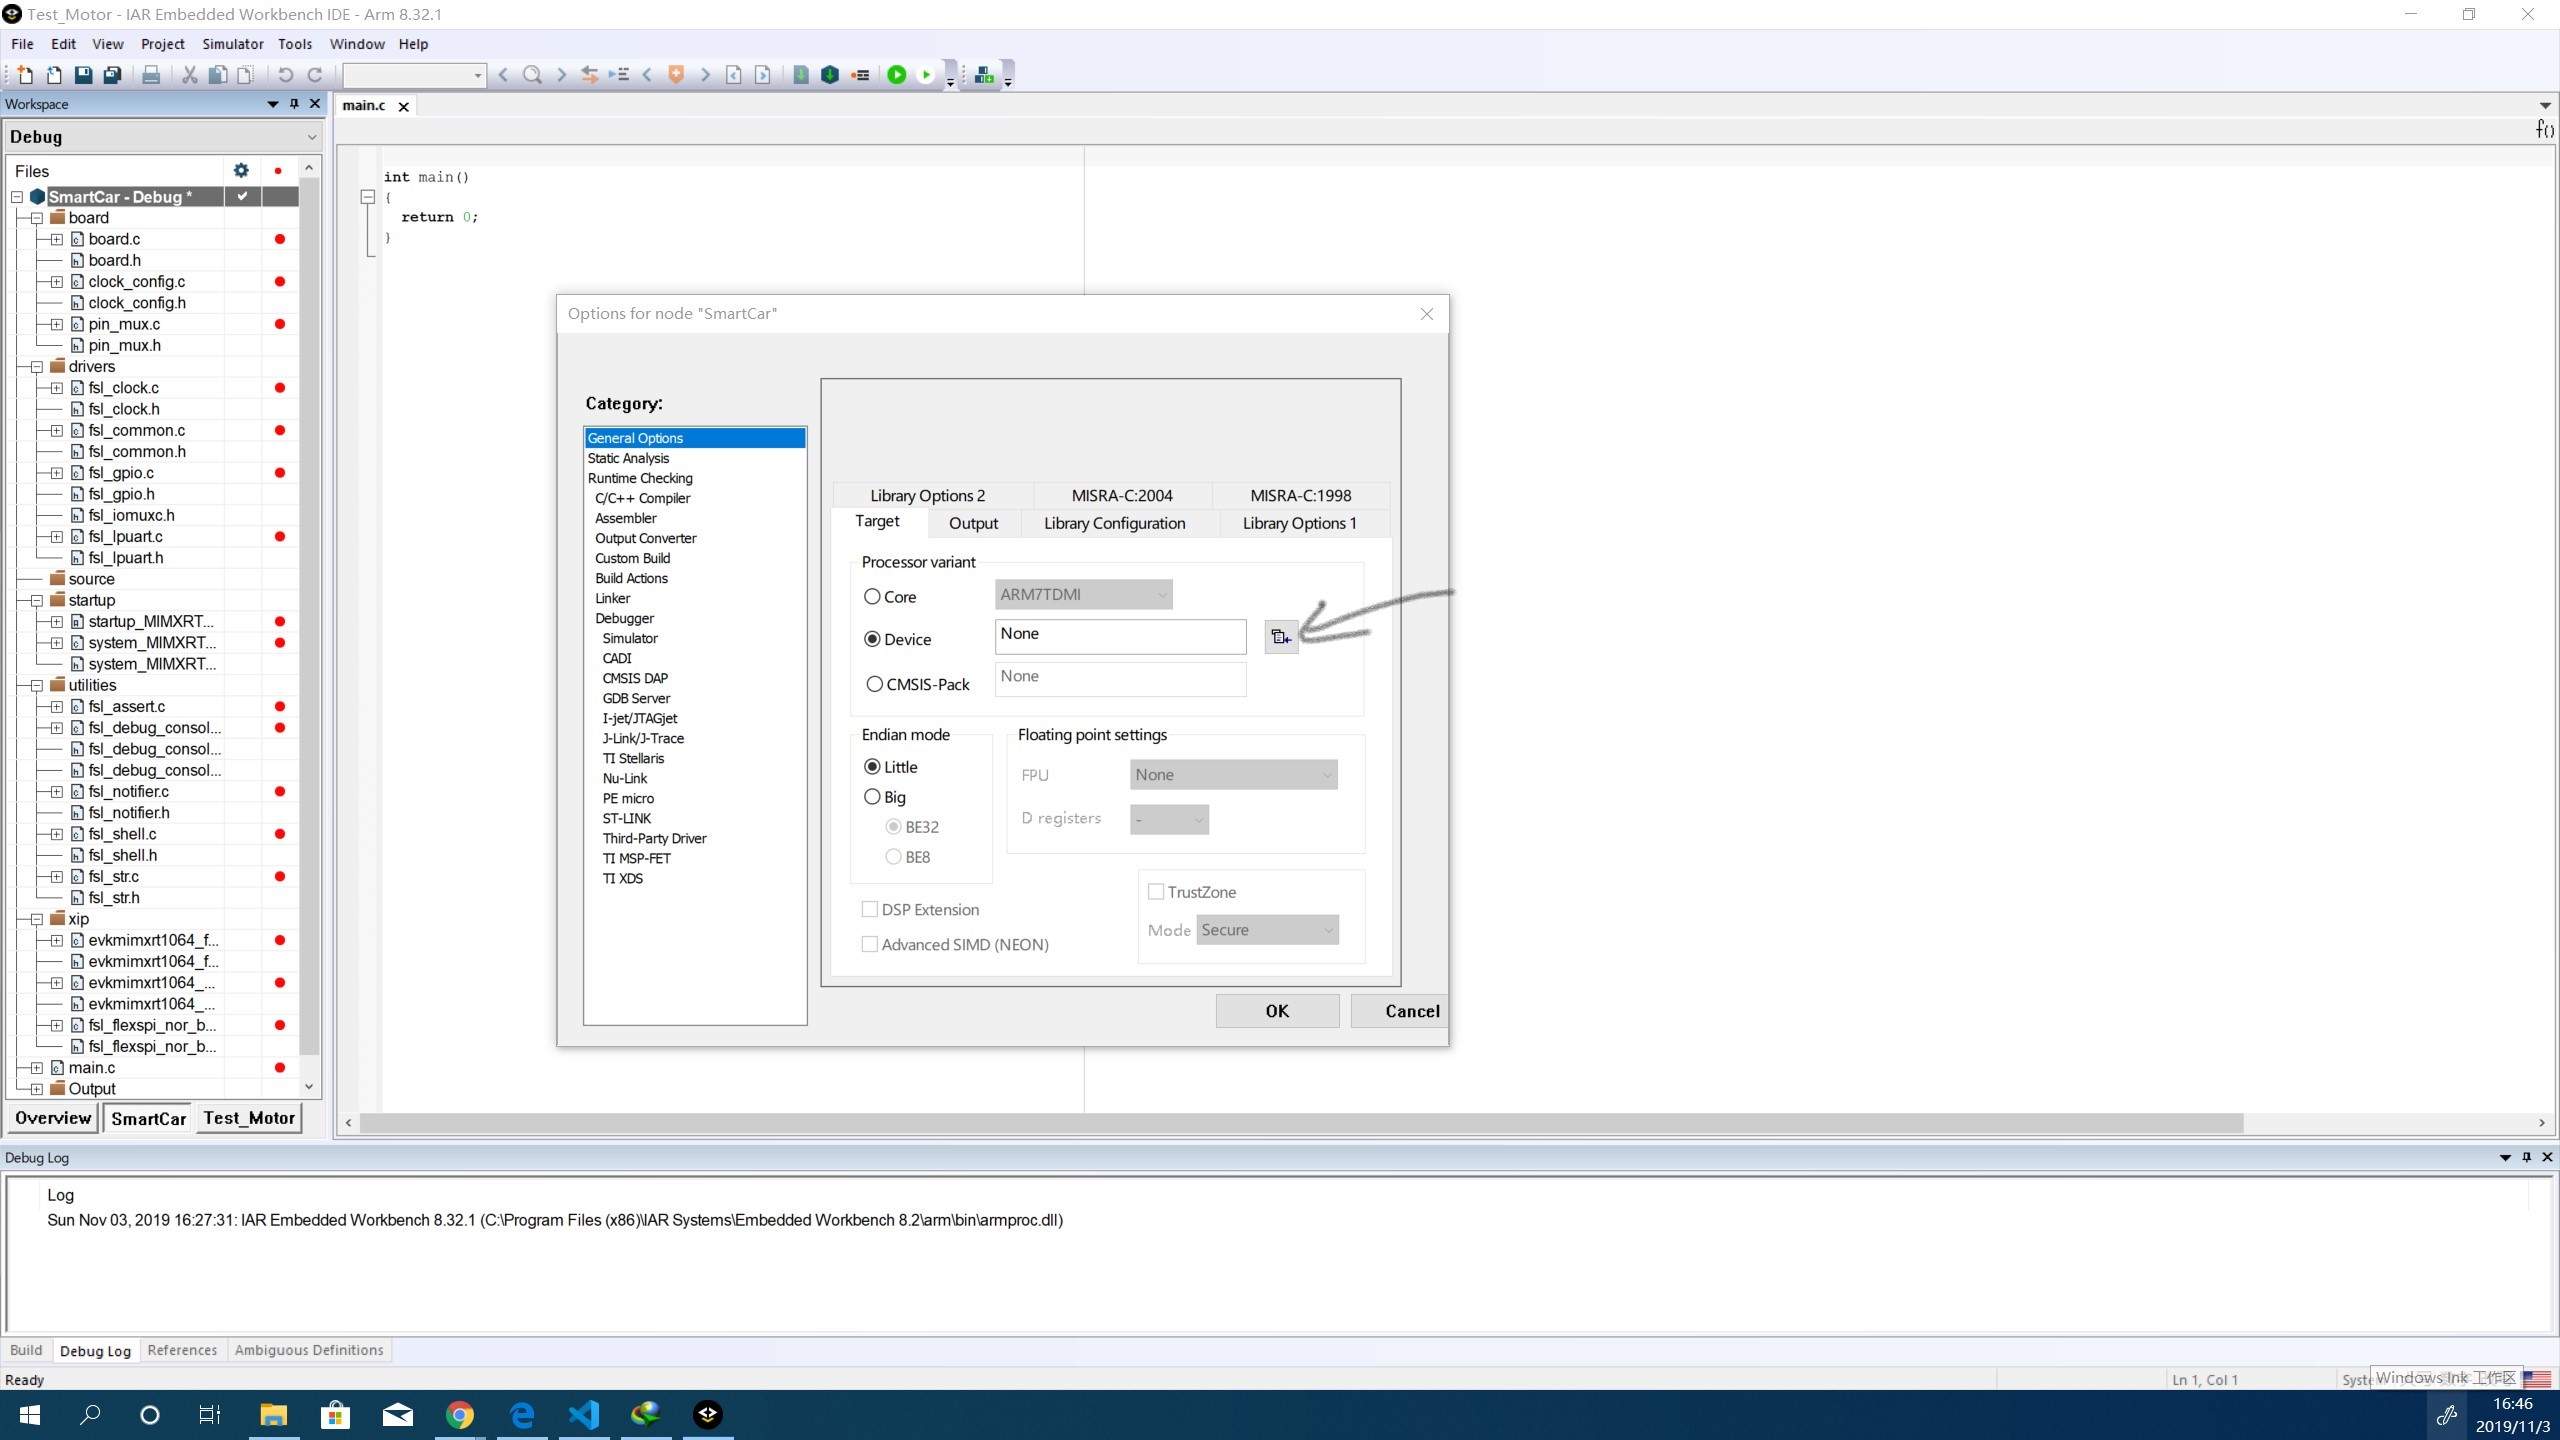Viewport: 2560px width, 1440px height.
Task: Click the Undo toolbar icon
Action: tap(285, 74)
